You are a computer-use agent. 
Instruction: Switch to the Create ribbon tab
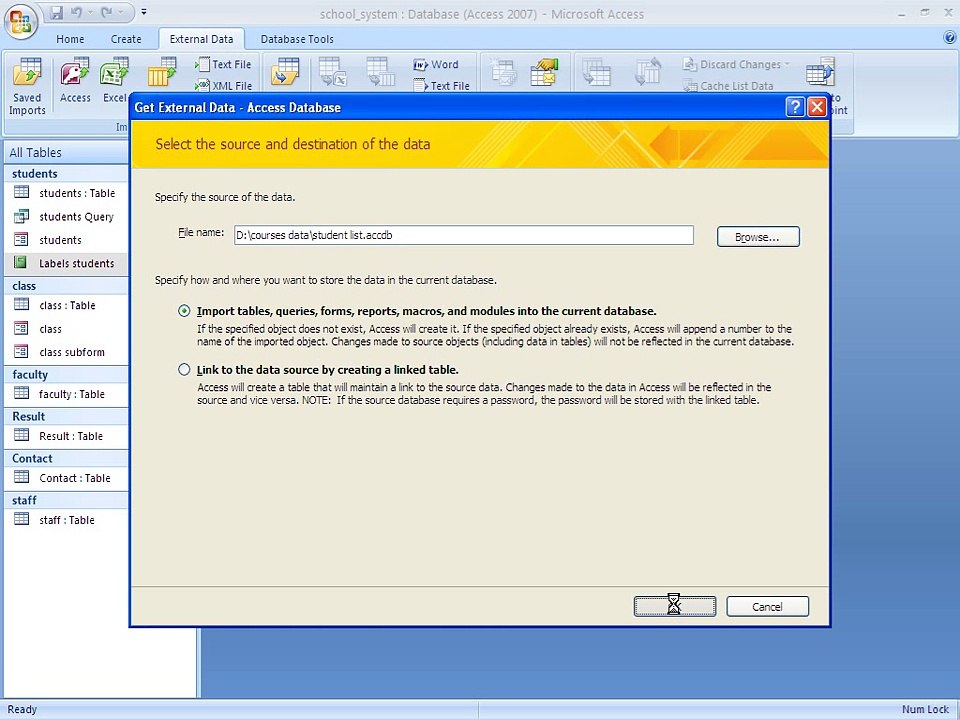(126, 39)
